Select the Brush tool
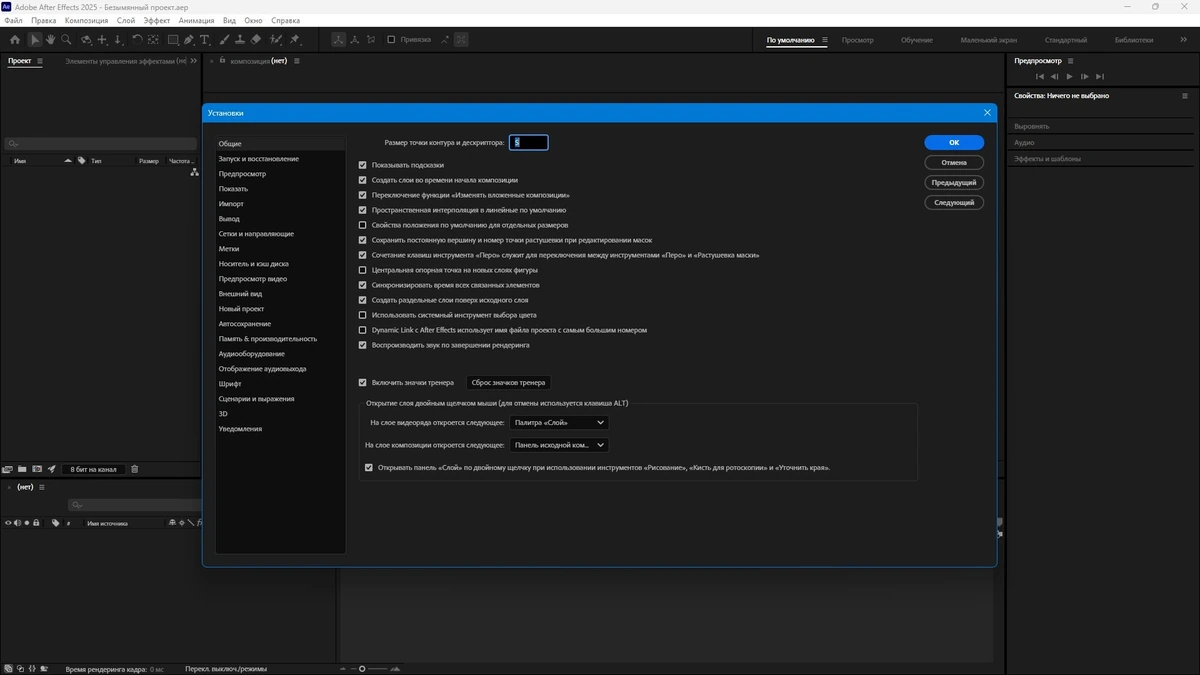 [x=223, y=40]
